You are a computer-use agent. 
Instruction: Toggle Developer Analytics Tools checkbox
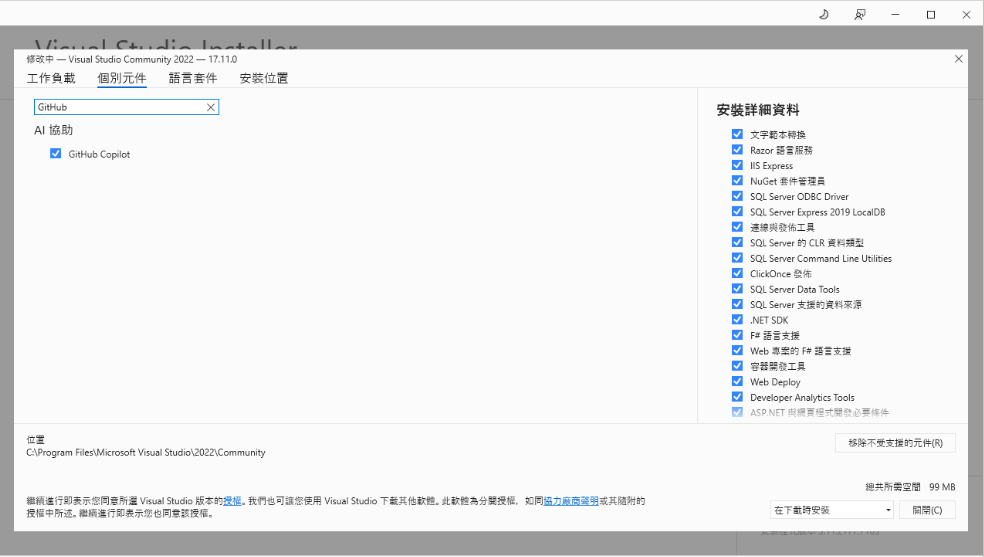737,396
